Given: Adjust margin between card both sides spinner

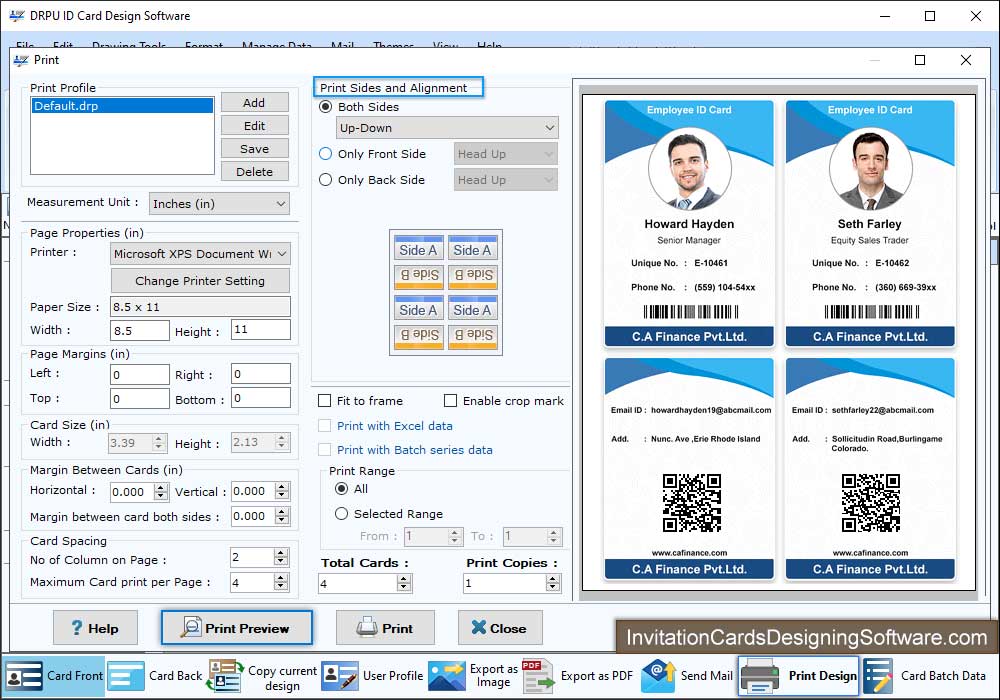Looking at the screenshot, I should pyautogui.click(x=282, y=516).
